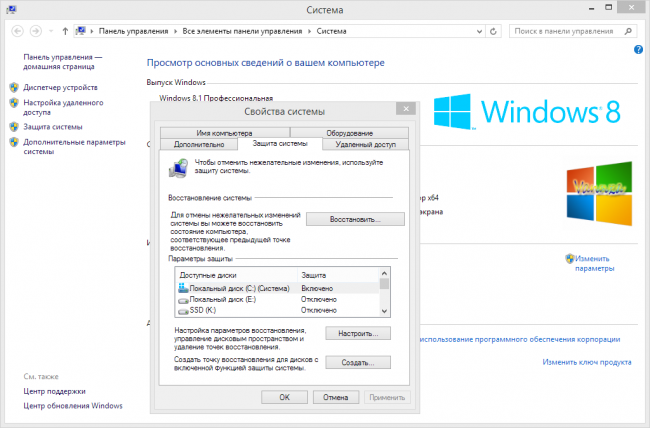
Task: Open 'Настройка удаленного доступа' link
Action: pos(63,107)
